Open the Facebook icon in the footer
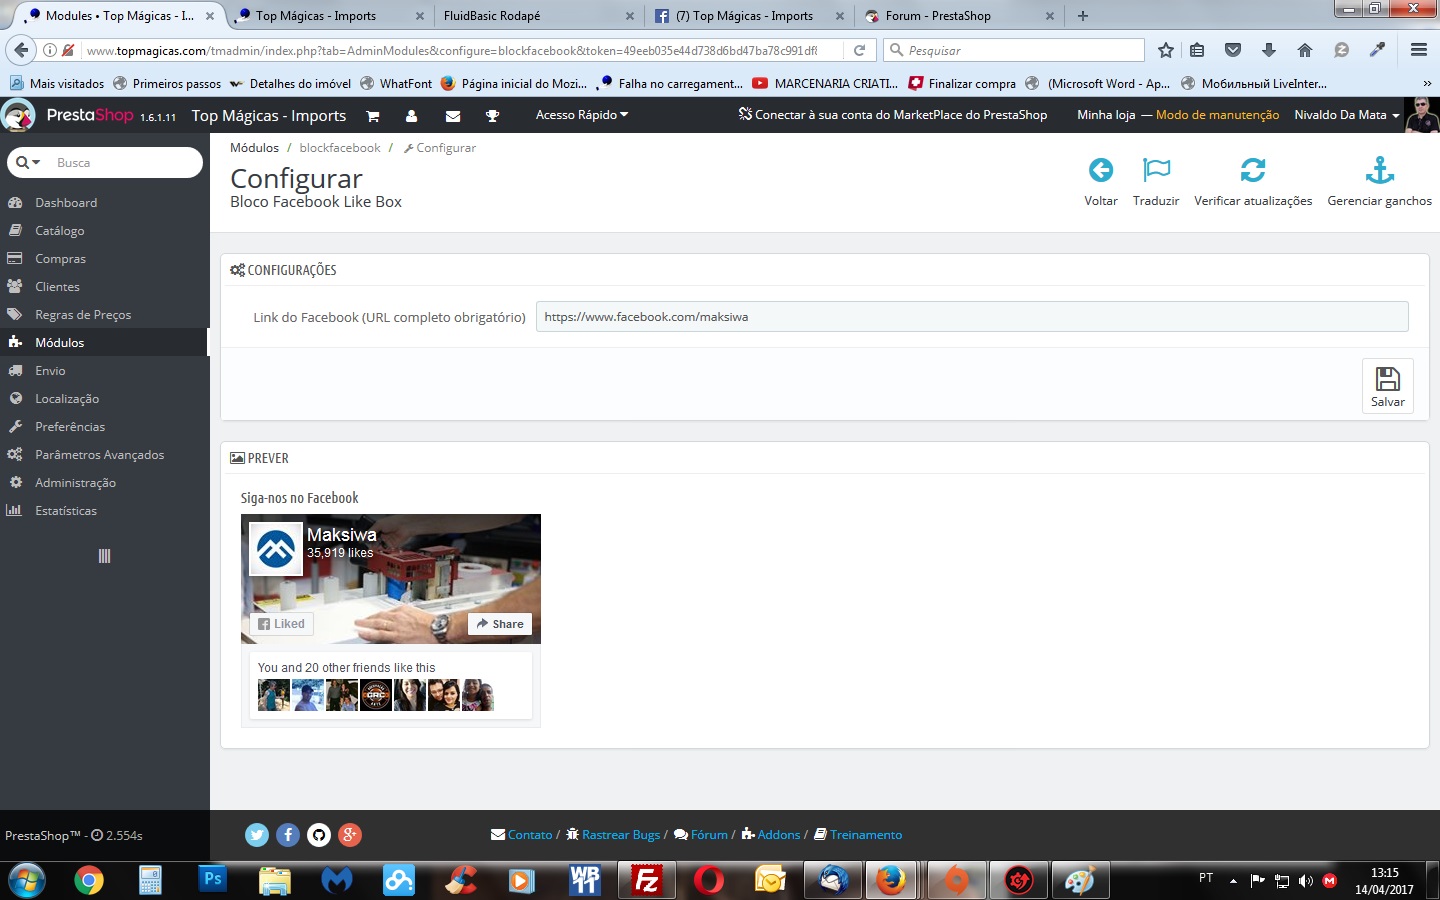The height and width of the screenshot is (900, 1440). click(288, 835)
